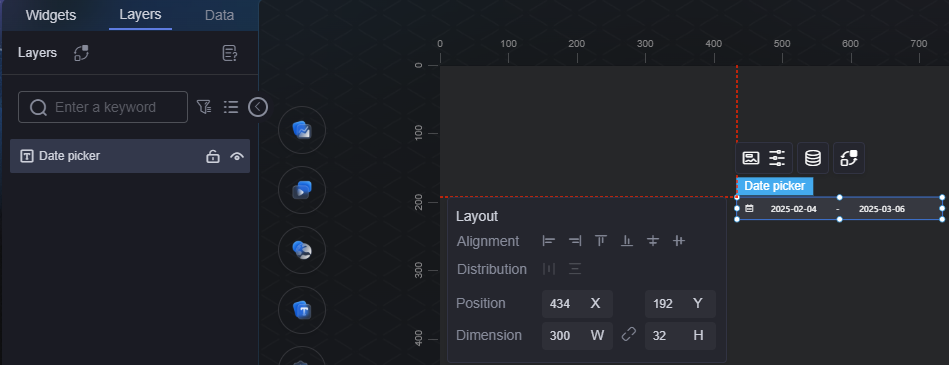Collapse the Layers side panel arrow
The image size is (949, 365).
pos(258,107)
